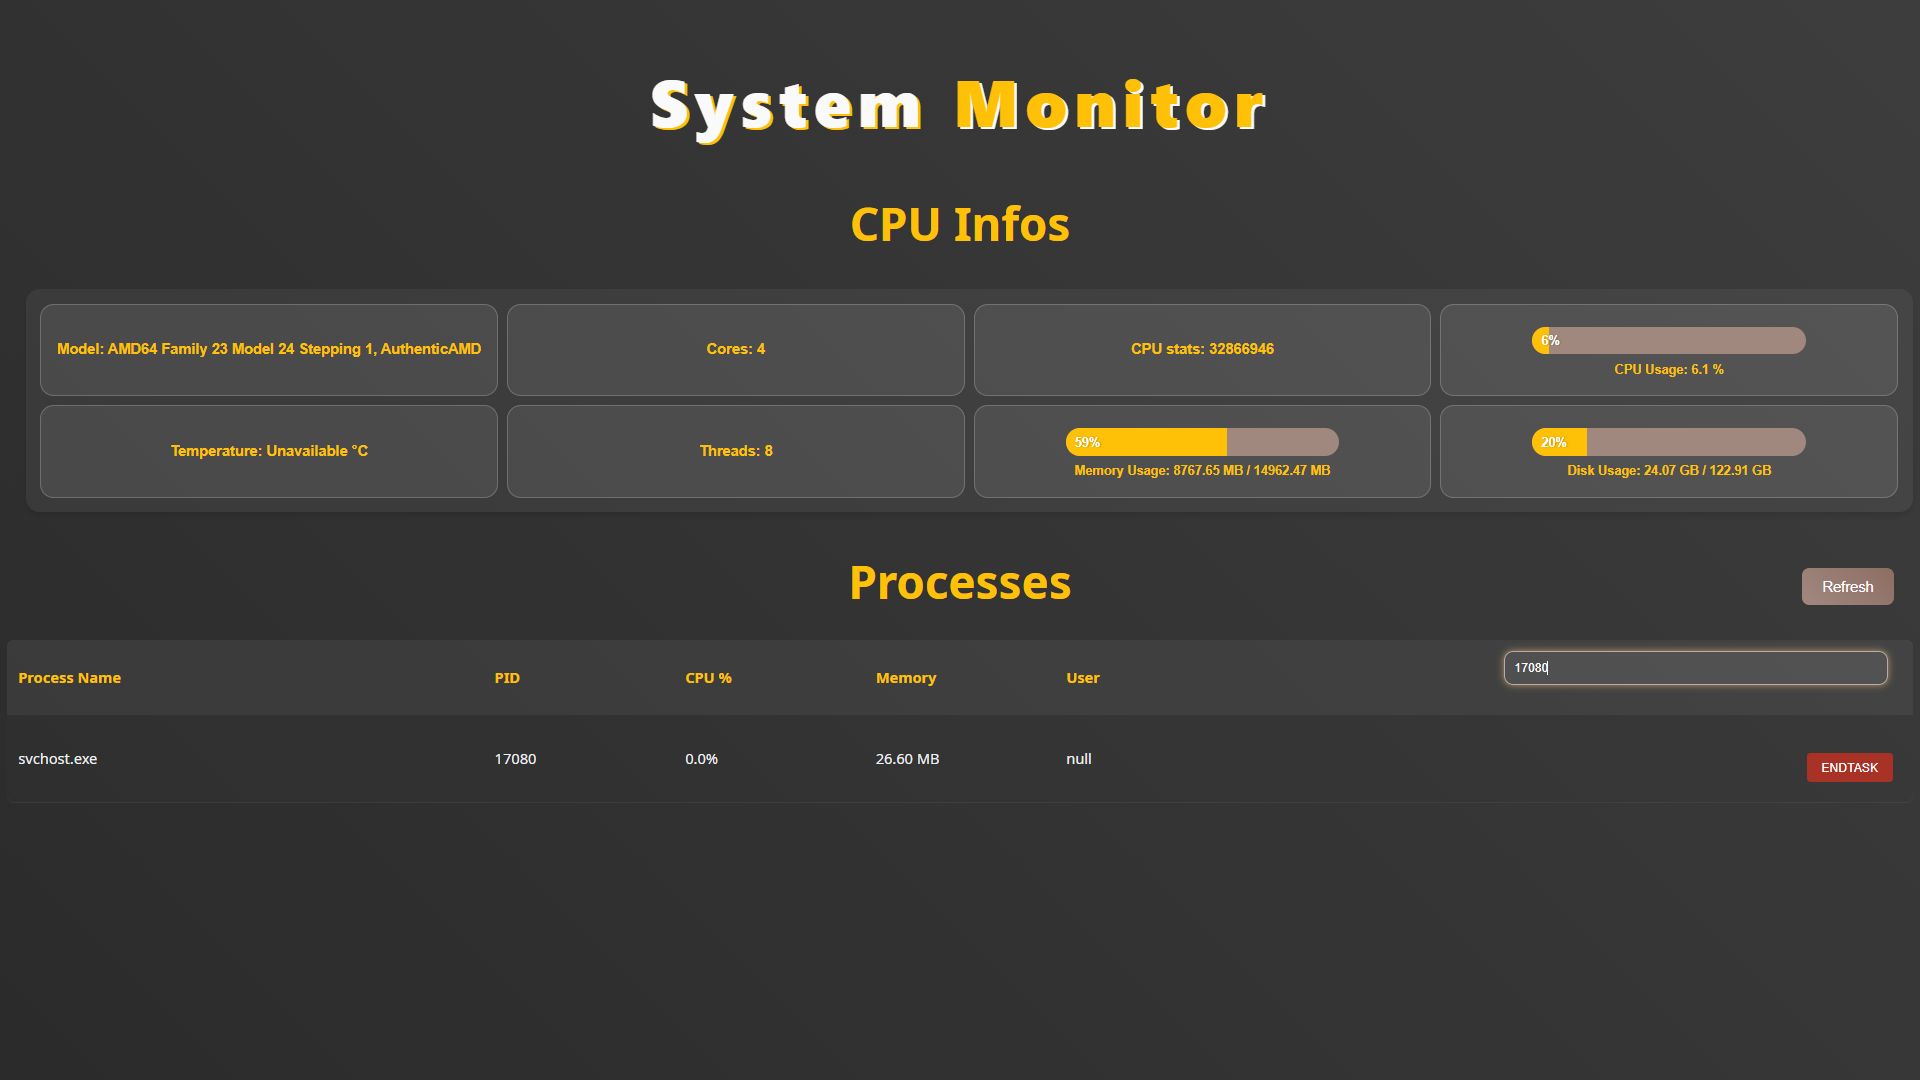Click the memory usage 59% progress bar
Viewport: 1920px width, 1080px height.
1202,442
